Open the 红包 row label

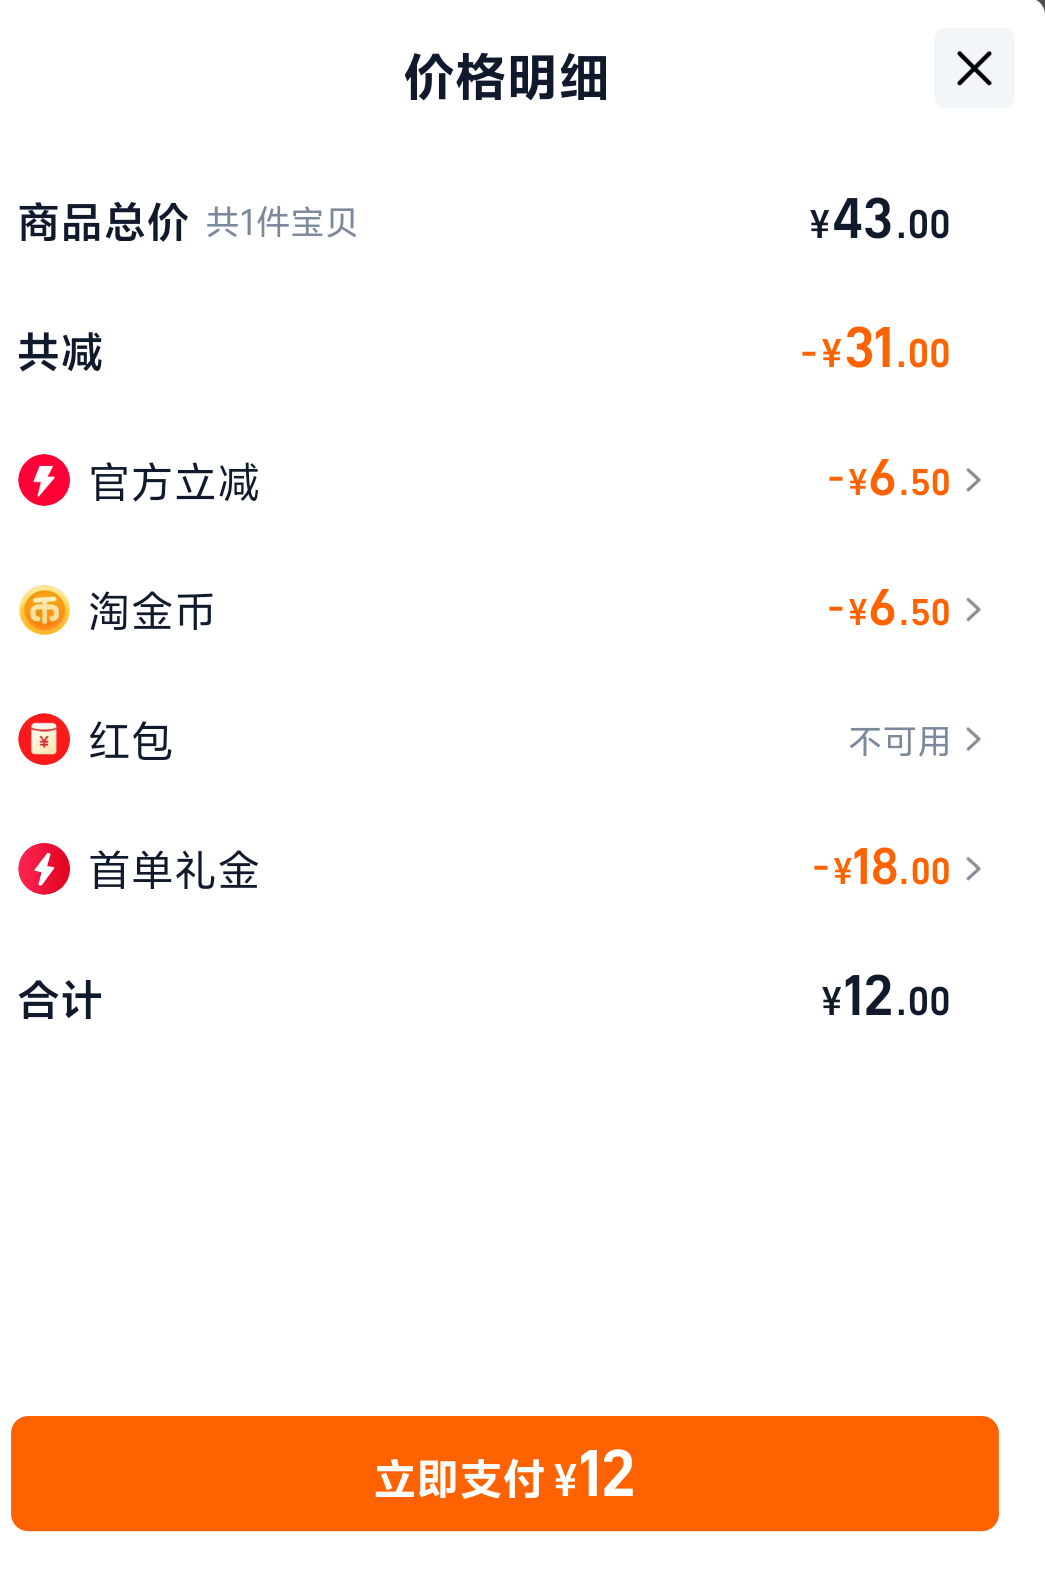click(x=131, y=741)
